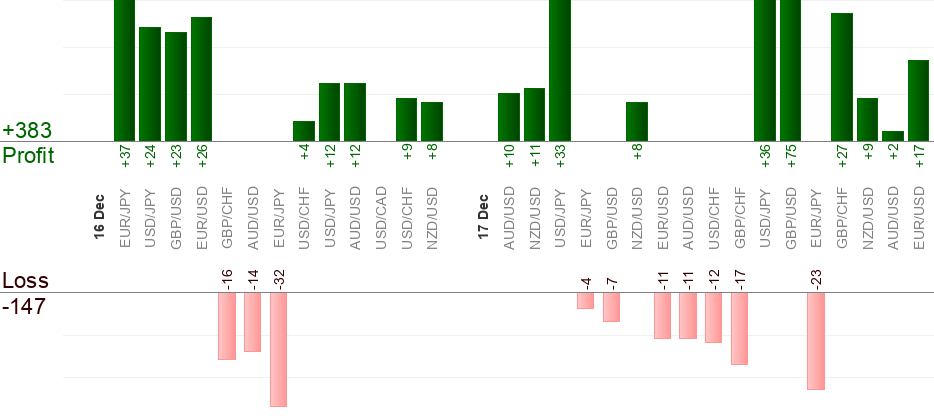
Task: Click the -147 total loss value
Action: tap(26, 306)
